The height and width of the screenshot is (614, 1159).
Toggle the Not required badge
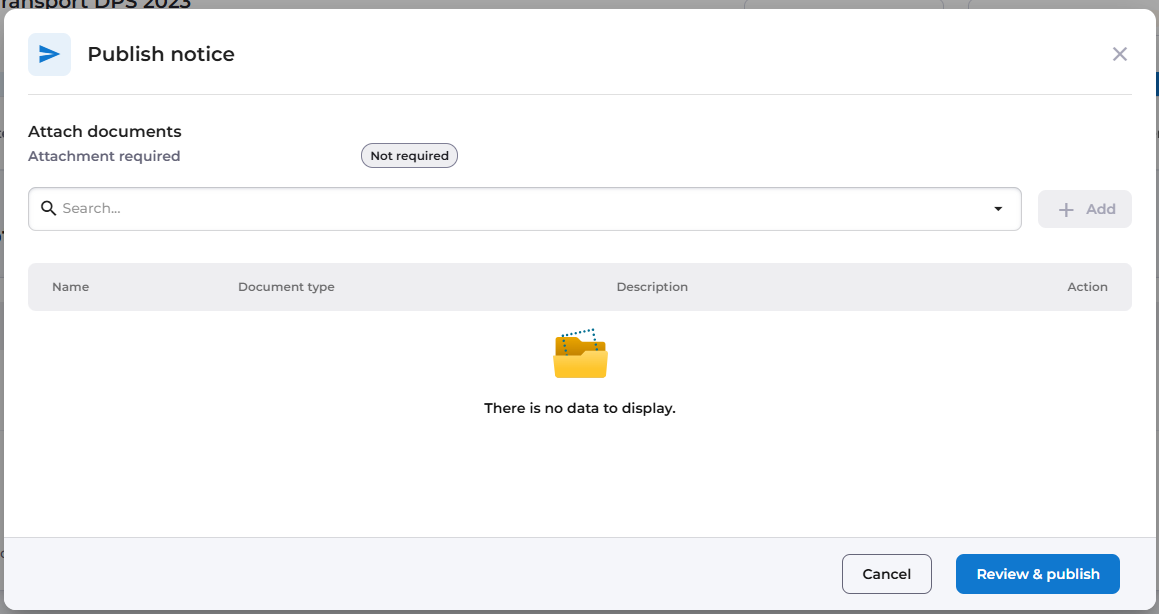click(409, 156)
